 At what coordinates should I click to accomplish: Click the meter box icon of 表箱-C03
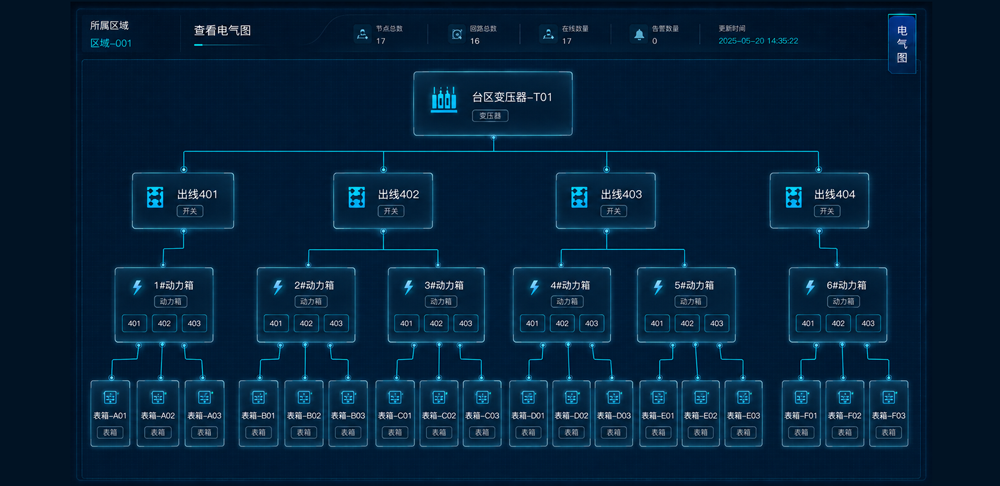[x=482, y=397]
